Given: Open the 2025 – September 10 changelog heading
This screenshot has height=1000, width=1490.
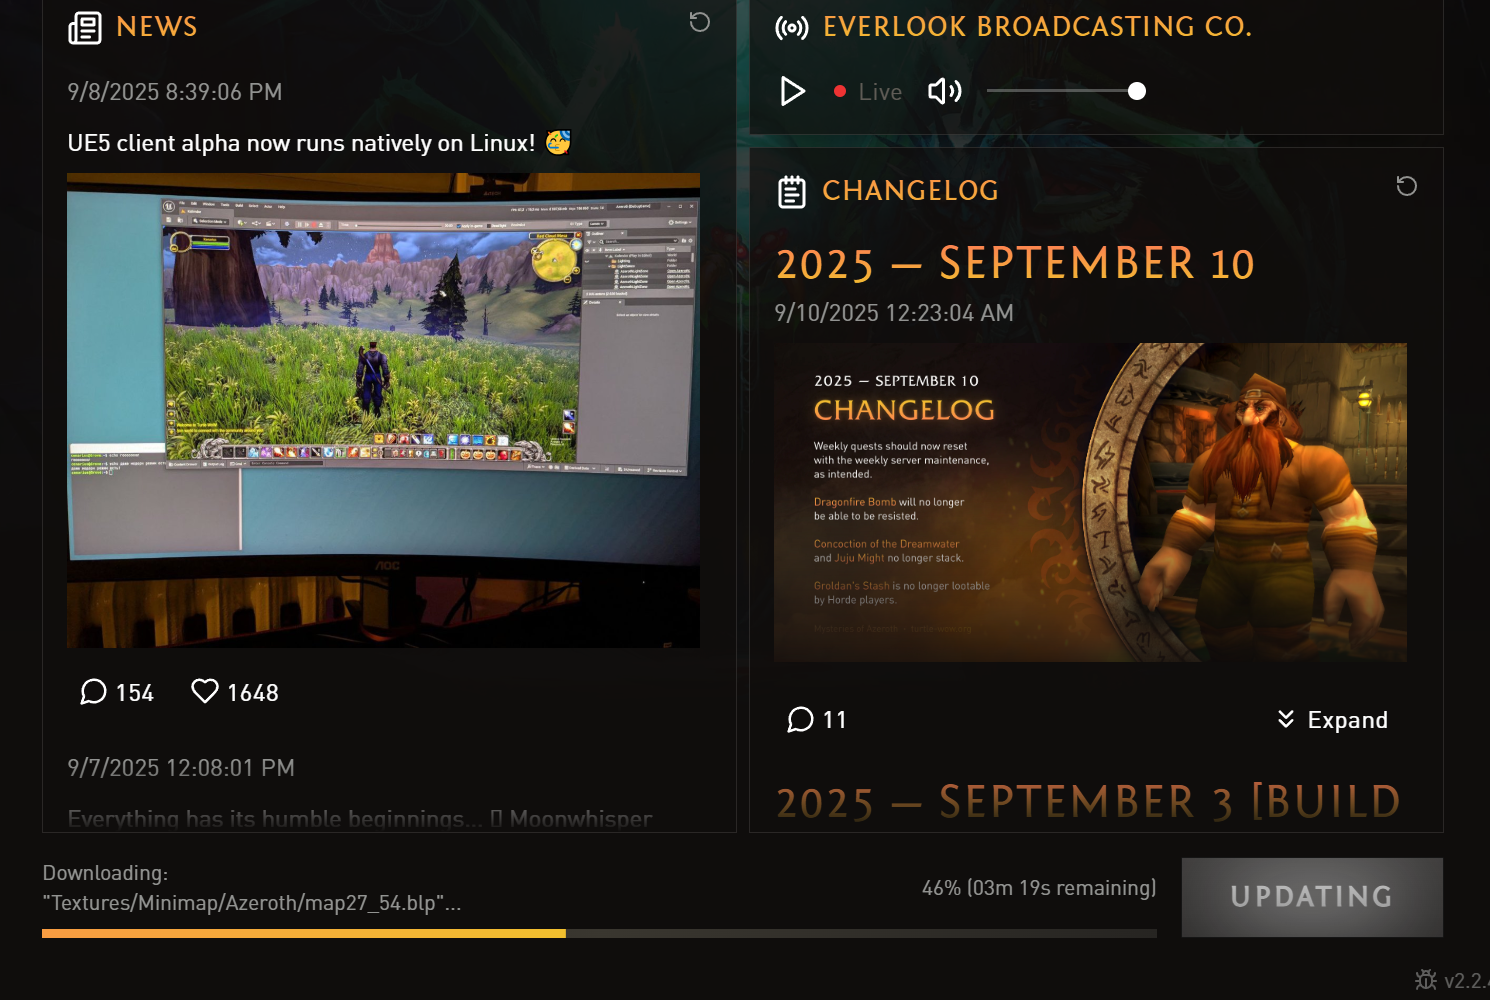Looking at the screenshot, I should pyautogui.click(x=1015, y=264).
